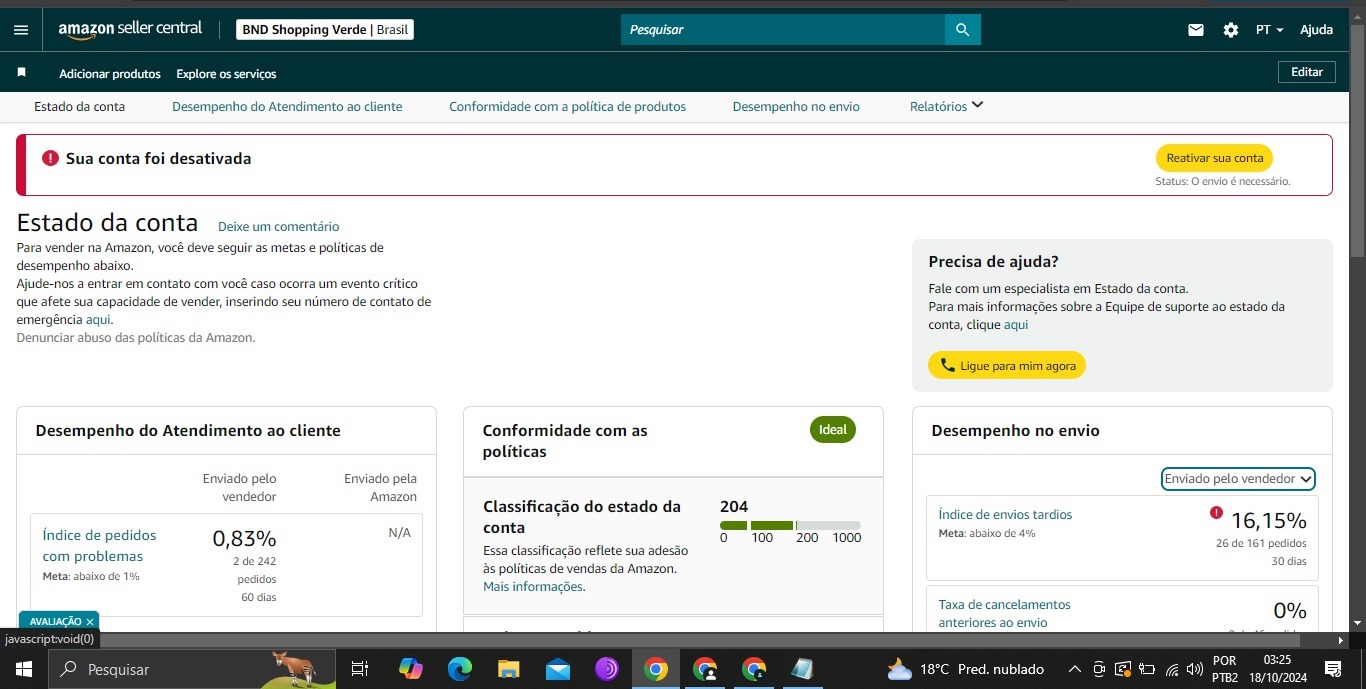Click the battery tray icon
1366x689 pixels.
click(x=1147, y=669)
